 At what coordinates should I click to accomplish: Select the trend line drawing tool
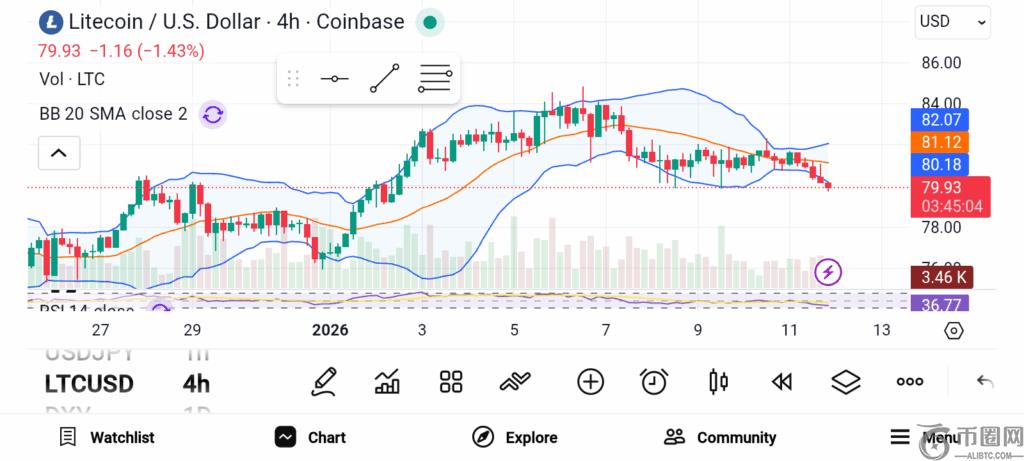384,79
